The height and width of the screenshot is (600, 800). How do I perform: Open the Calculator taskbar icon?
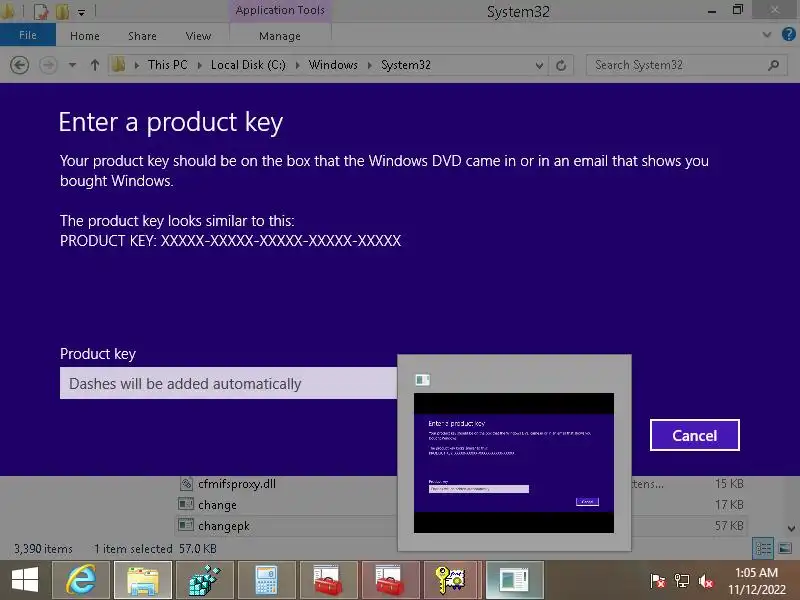tap(266, 580)
